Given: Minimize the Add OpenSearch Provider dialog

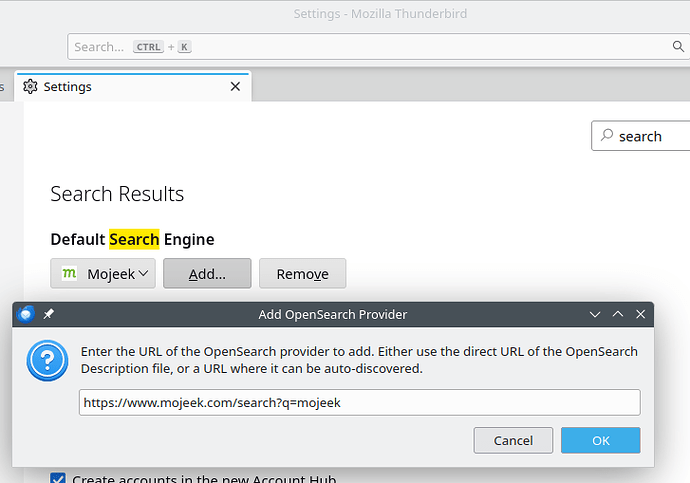Looking at the screenshot, I should click(595, 314).
